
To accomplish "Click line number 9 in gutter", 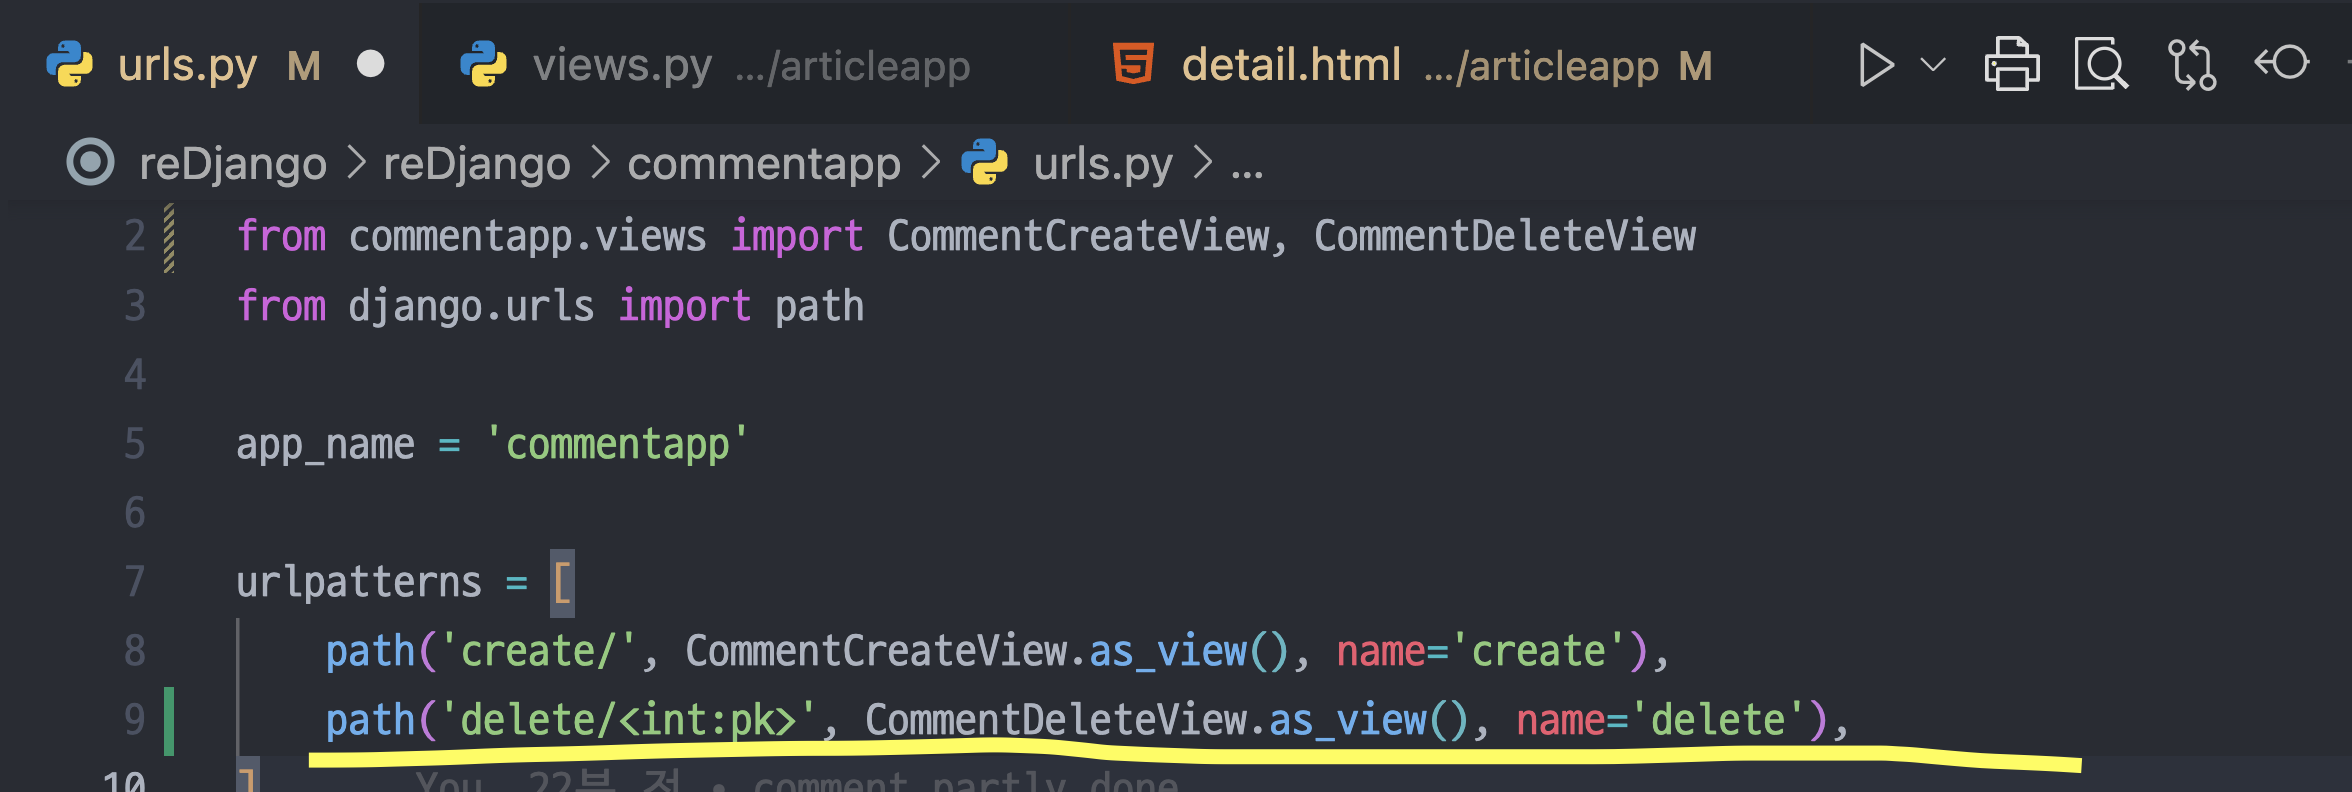I will tap(135, 719).
